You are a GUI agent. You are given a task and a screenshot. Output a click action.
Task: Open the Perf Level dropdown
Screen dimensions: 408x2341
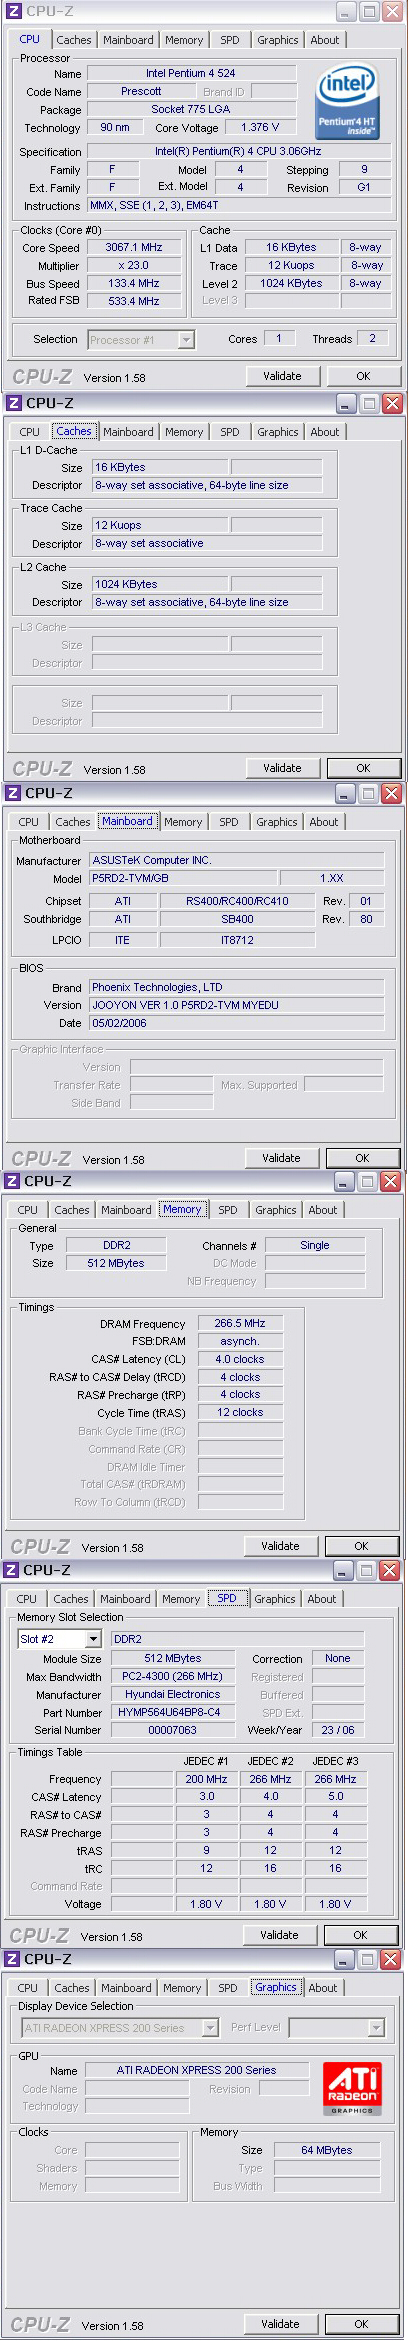tap(376, 2028)
